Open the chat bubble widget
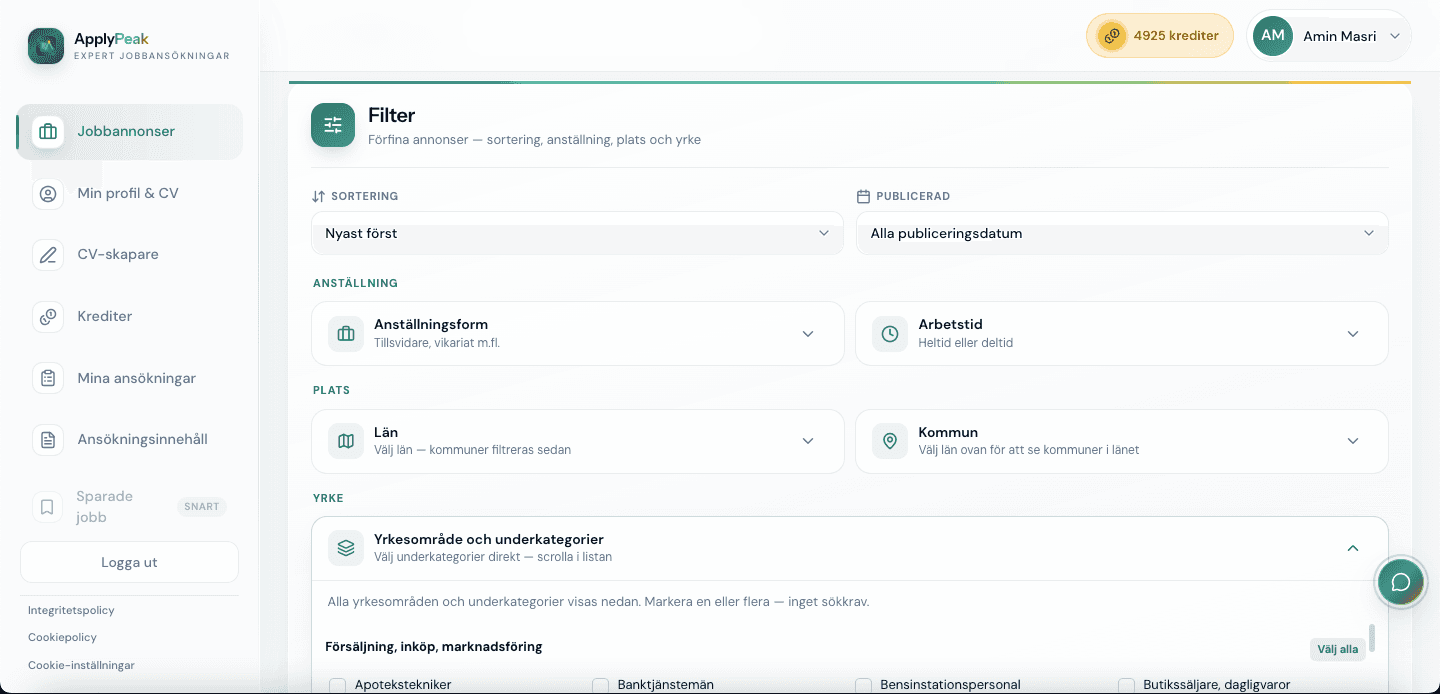Viewport: 1440px width, 694px height. coord(1401,582)
